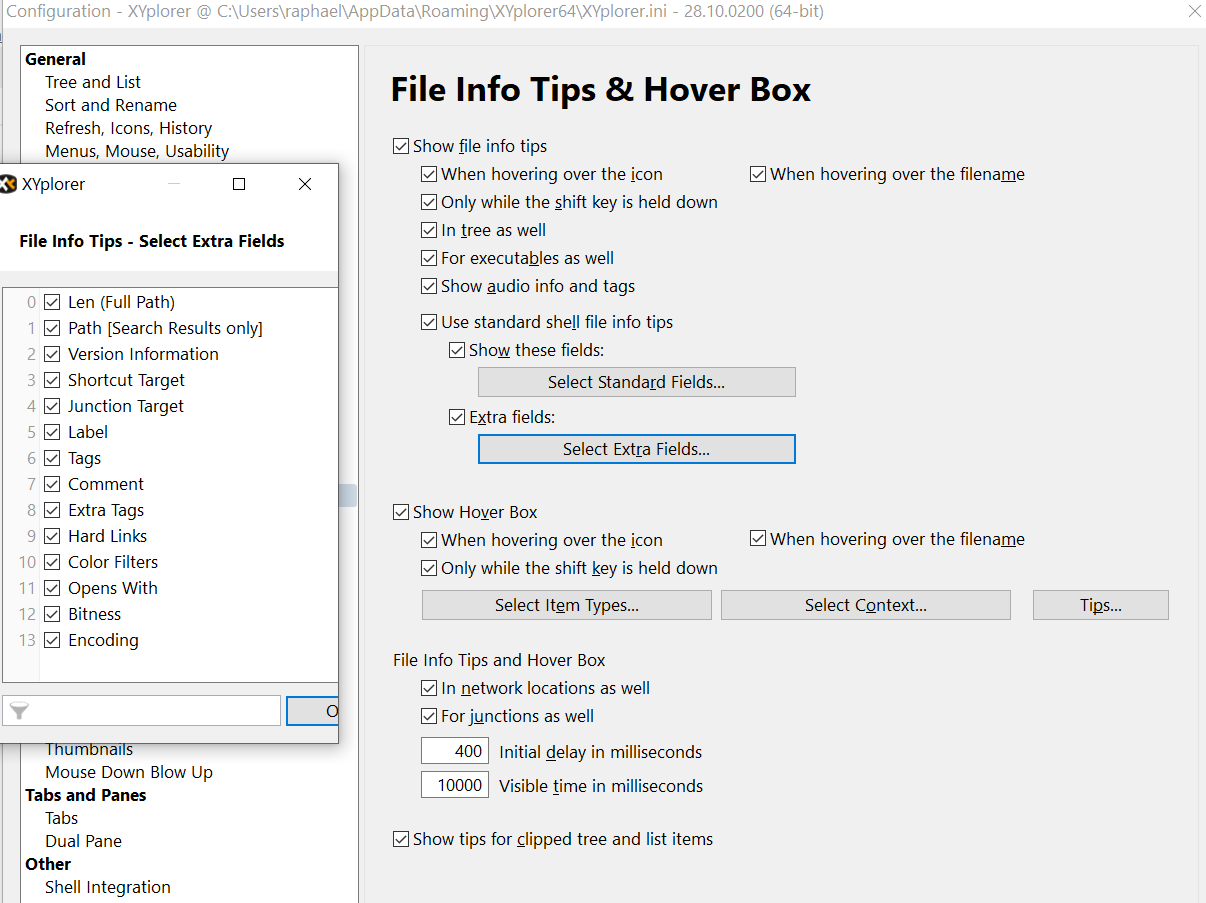1206x903 pixels.
Task: Disable For junctions as well
Action: coord(429,716)
